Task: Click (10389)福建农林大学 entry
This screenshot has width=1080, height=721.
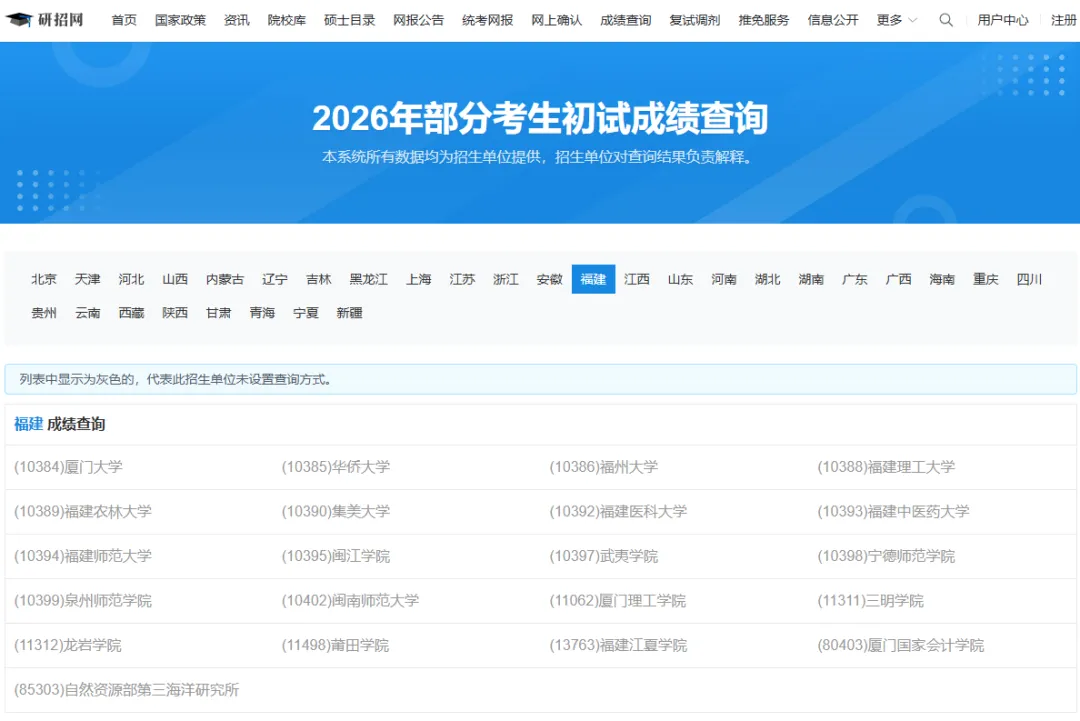Action: coord(83,512)
